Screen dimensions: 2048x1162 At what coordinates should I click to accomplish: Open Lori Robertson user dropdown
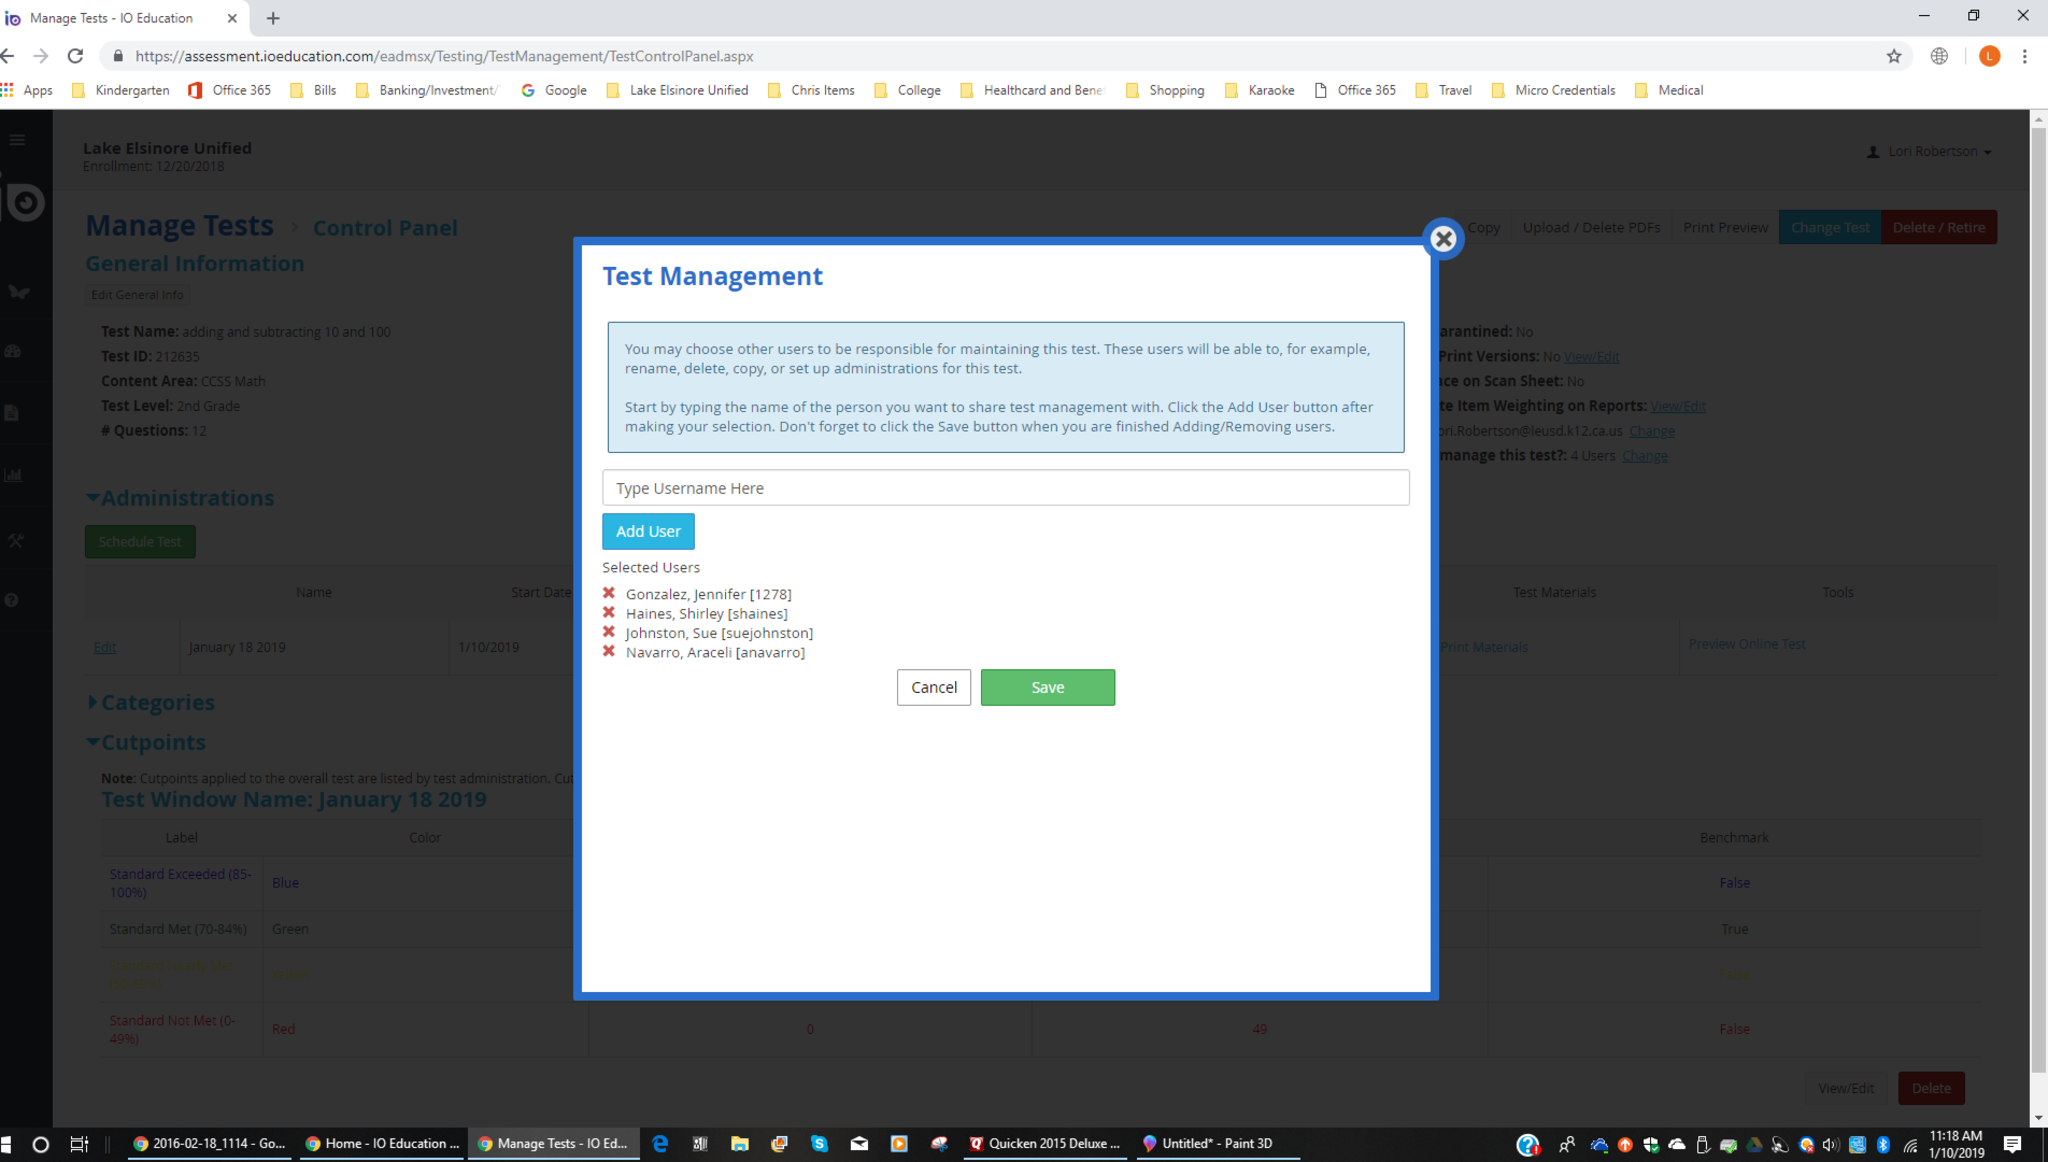1932,151
